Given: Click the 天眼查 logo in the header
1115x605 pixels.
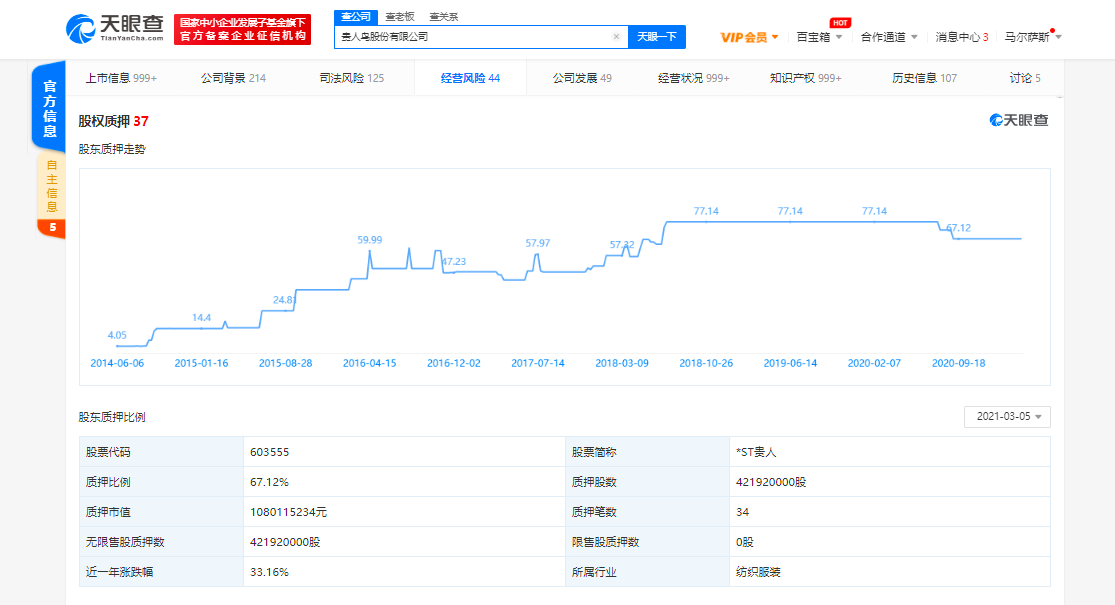Looking at the screenshot, I should 114,29.
